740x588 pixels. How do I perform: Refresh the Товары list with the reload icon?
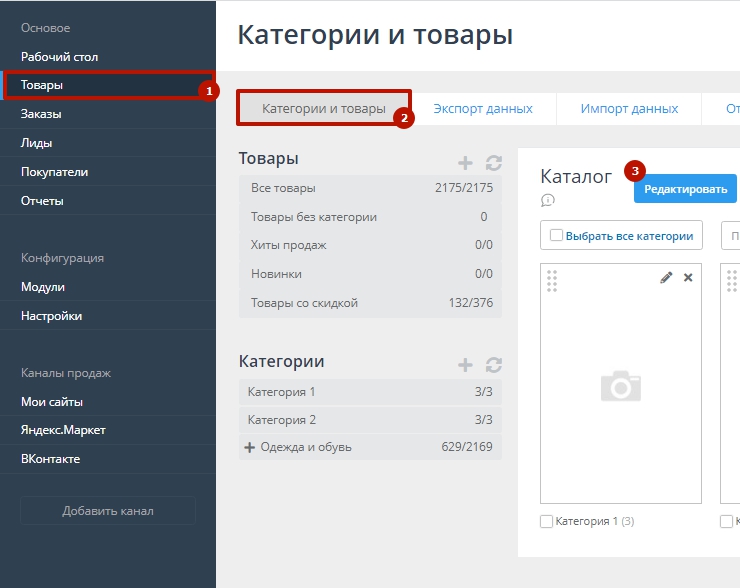(x=494, y=163)
